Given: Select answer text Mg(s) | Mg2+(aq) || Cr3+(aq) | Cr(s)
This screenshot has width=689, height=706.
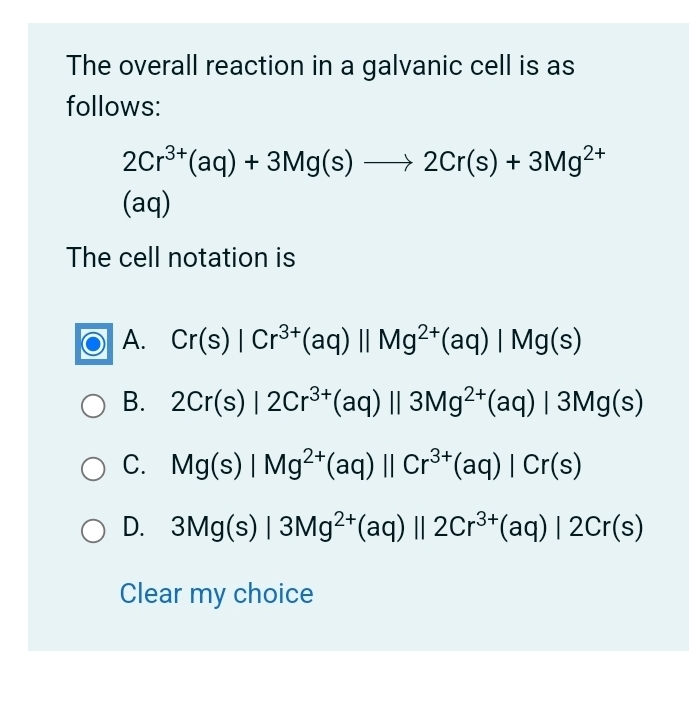Looking at the screenshot, I should (376, 464).
